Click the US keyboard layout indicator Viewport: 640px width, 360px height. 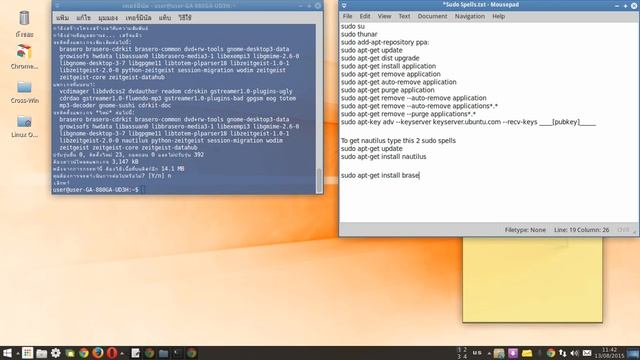click(477, 353)
